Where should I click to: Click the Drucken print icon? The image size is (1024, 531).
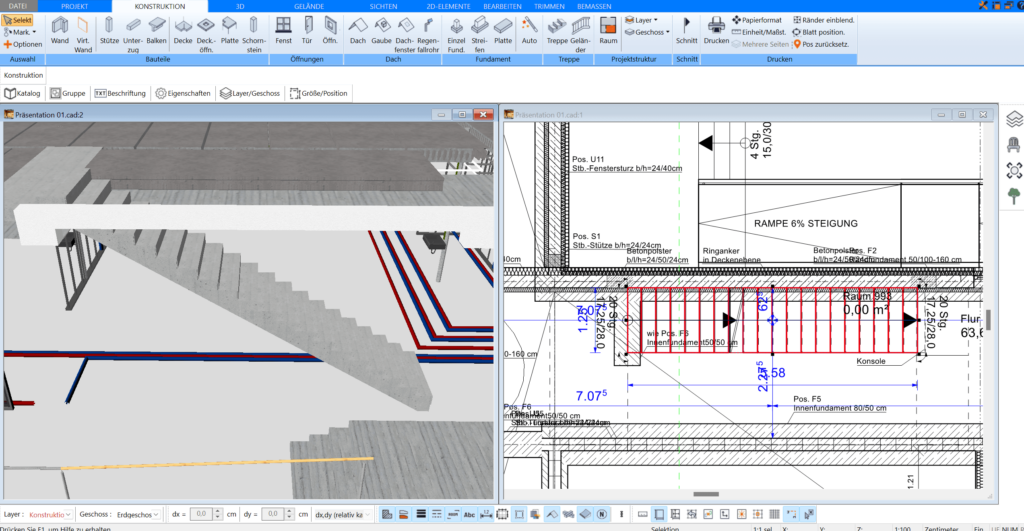(x=716, y=29)
